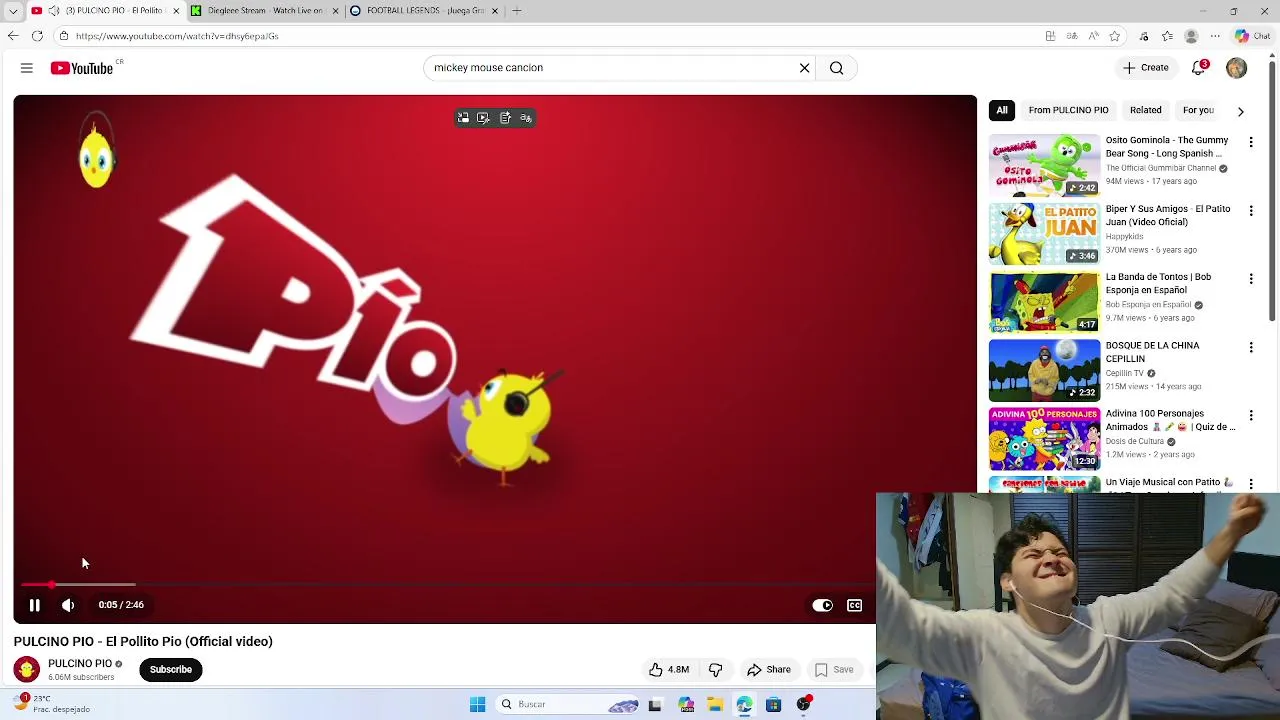Pause the video
The width and height of the screenshot is (1280, 720).
click(x=34, y=605)
